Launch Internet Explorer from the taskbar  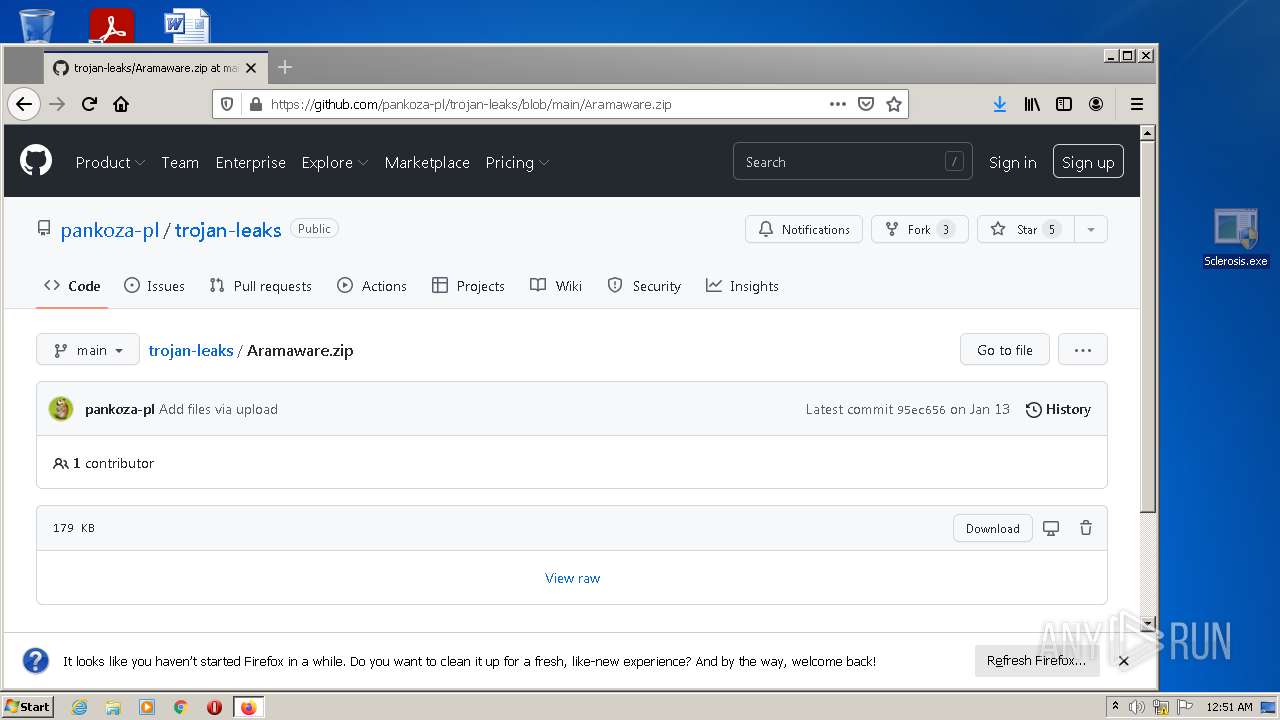point(79,707)
